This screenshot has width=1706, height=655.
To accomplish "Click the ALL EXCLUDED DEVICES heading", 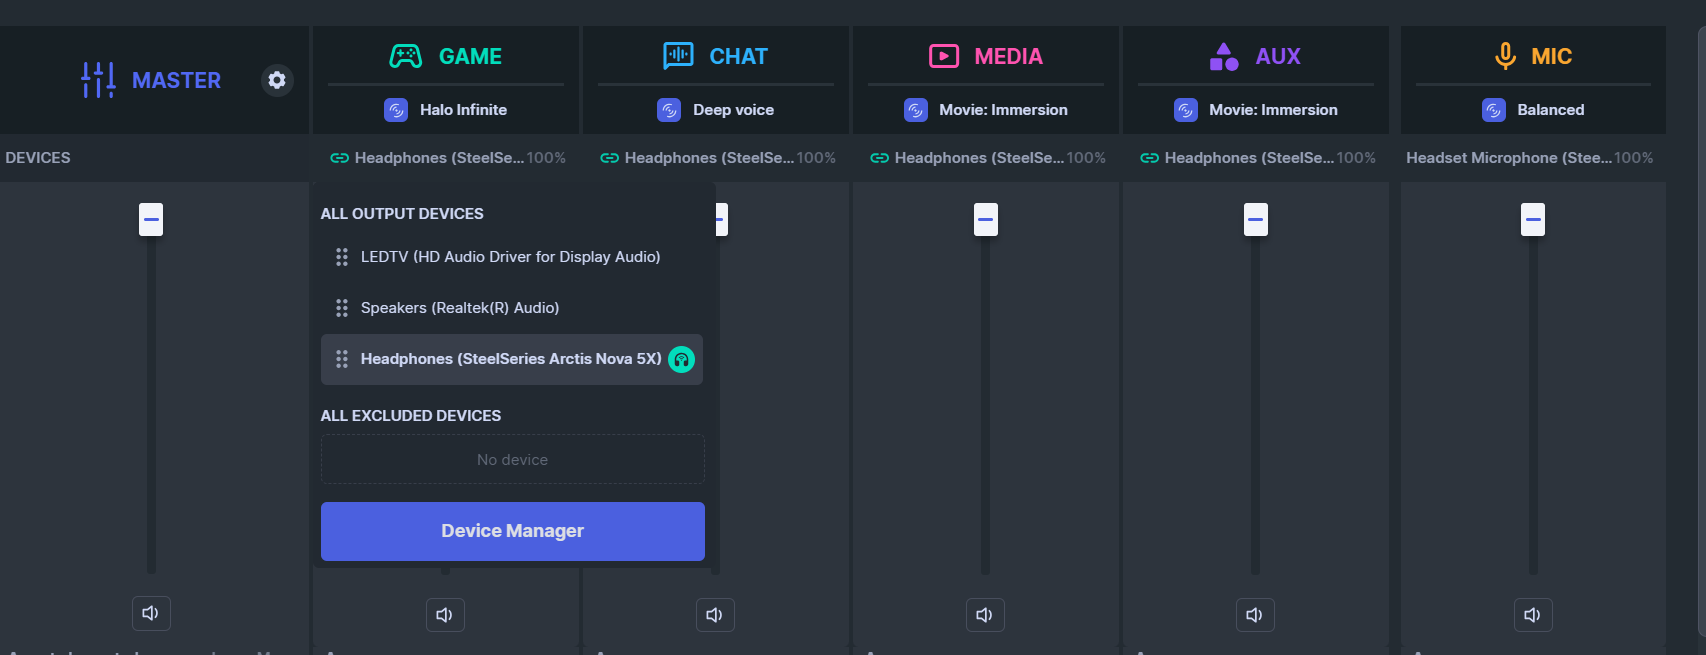I will [x=411, y=416].
